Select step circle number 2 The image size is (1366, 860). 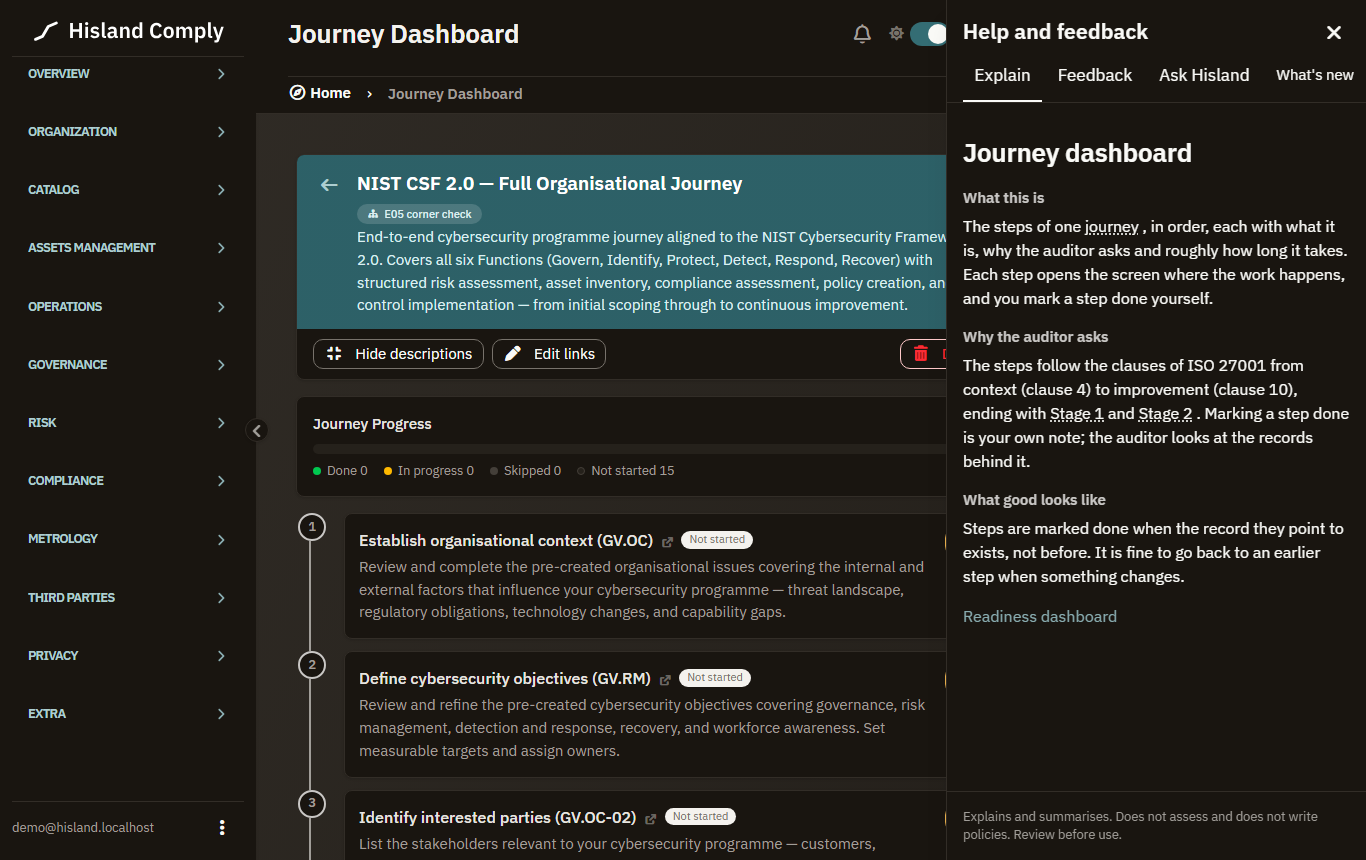point(312,665)
